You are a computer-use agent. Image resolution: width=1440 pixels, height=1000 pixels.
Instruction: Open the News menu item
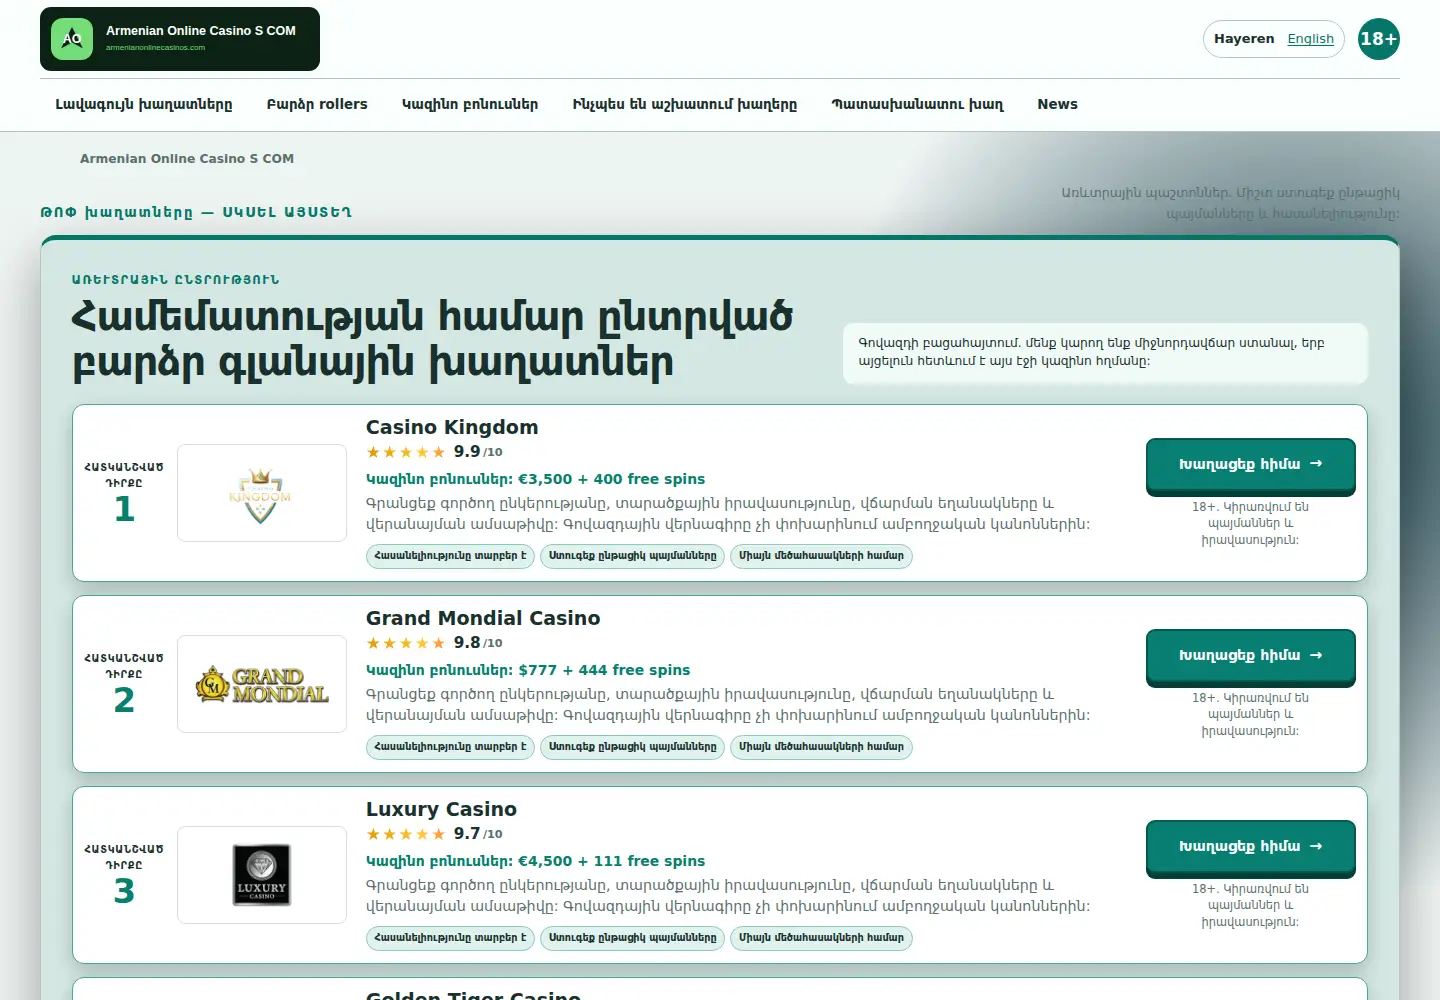tap(1057, 104)
